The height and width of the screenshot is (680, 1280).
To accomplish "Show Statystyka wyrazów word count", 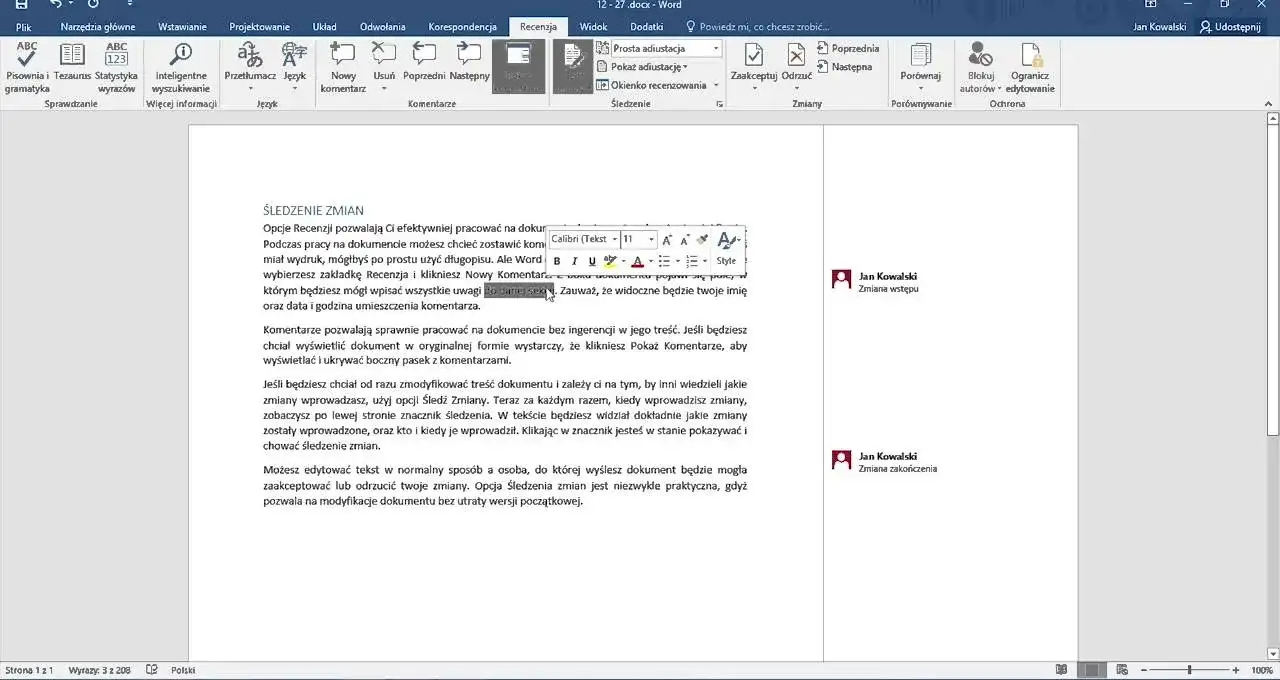I will tap(116, 68).
